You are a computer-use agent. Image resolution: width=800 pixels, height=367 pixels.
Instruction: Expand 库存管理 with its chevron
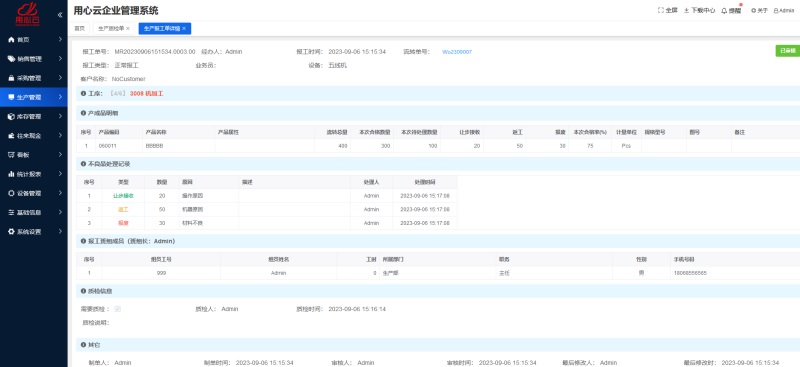click(x=60, y=116)
